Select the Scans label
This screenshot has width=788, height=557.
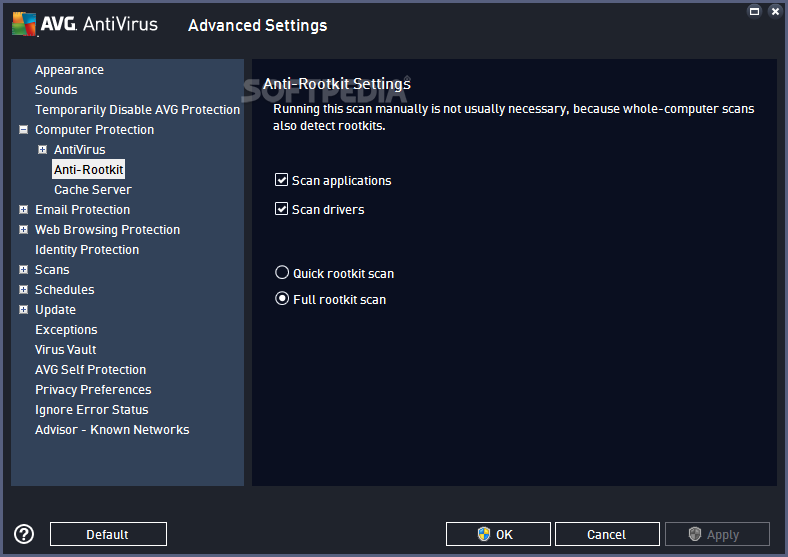[x=52, y=269]
